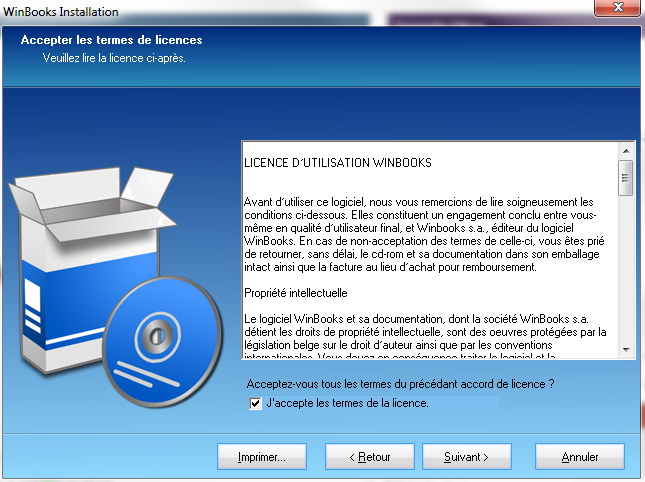Image resolution: width=645 pixels, height=482 pixels.
Task: Click the "Accepter les termes de licences" title
Action: 111,40
